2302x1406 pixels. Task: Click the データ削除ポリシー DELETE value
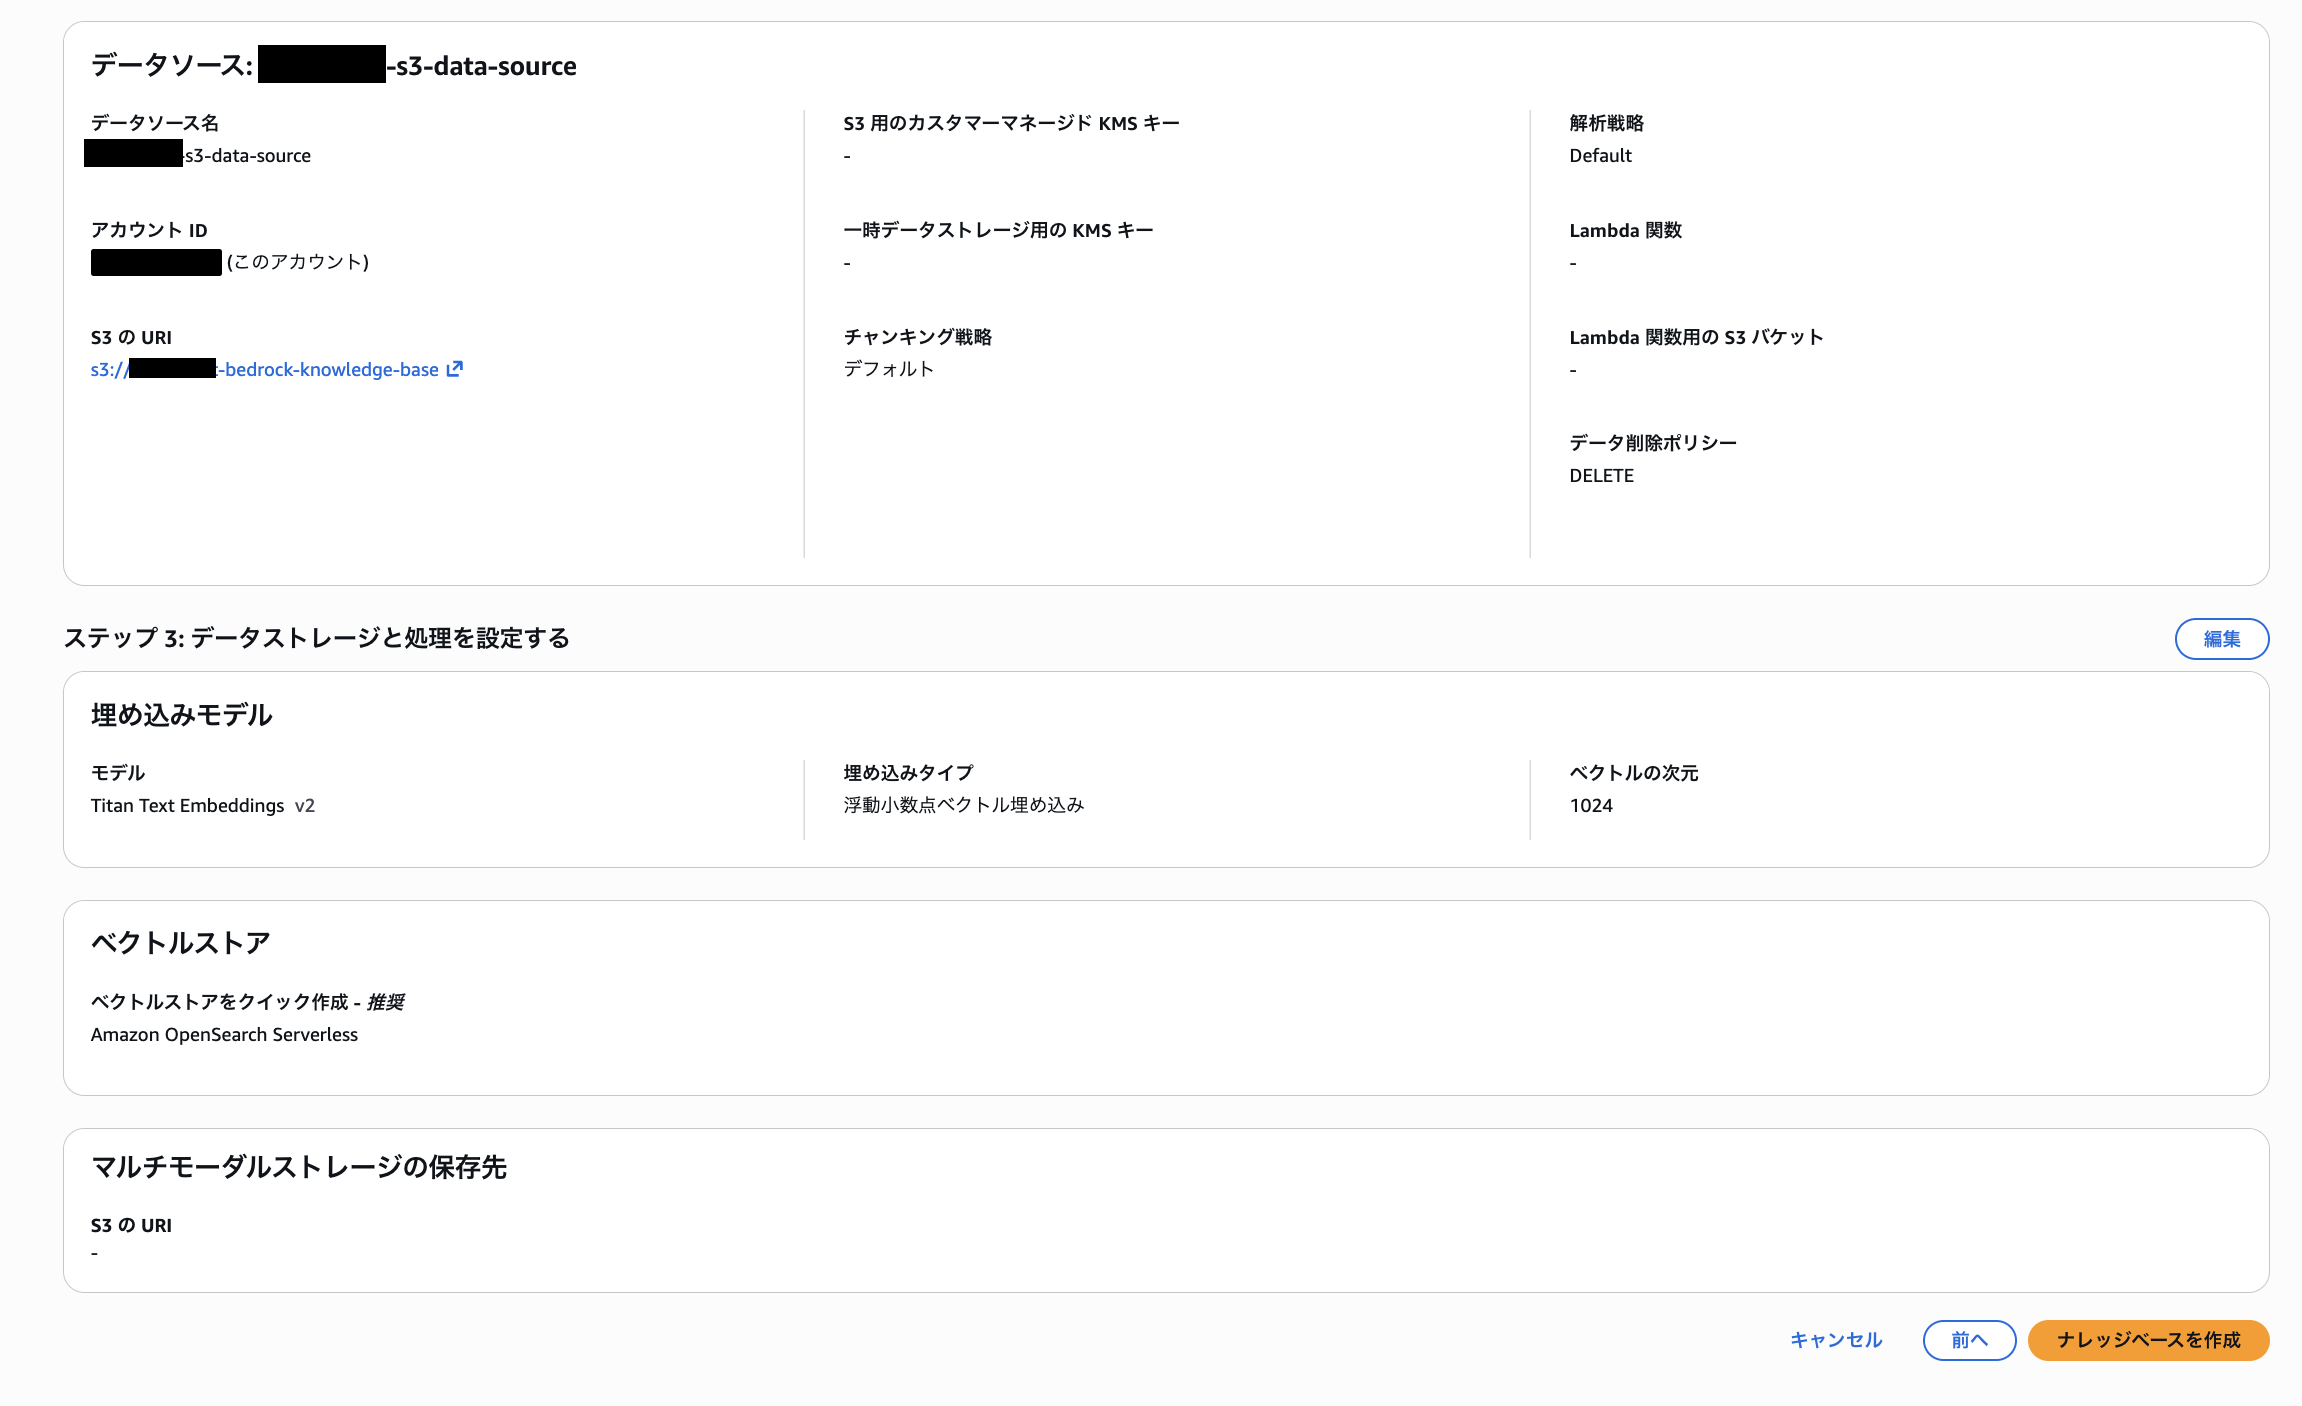1601,475
